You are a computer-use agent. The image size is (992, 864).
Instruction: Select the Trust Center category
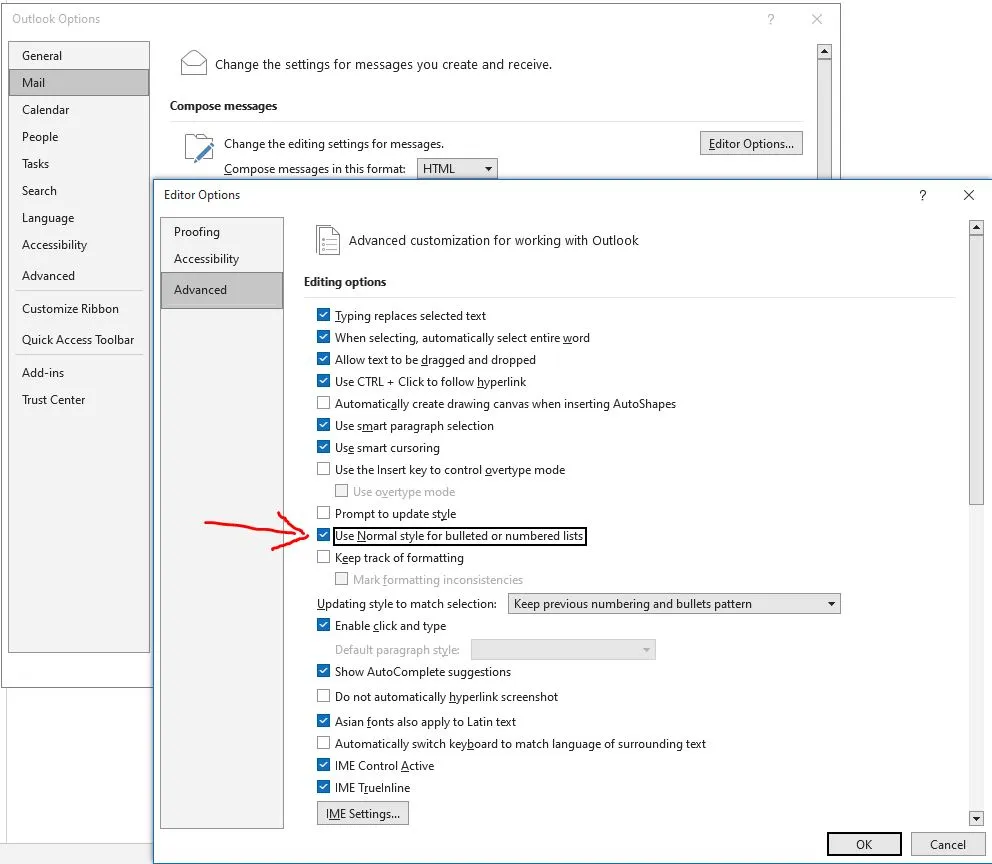54,399
